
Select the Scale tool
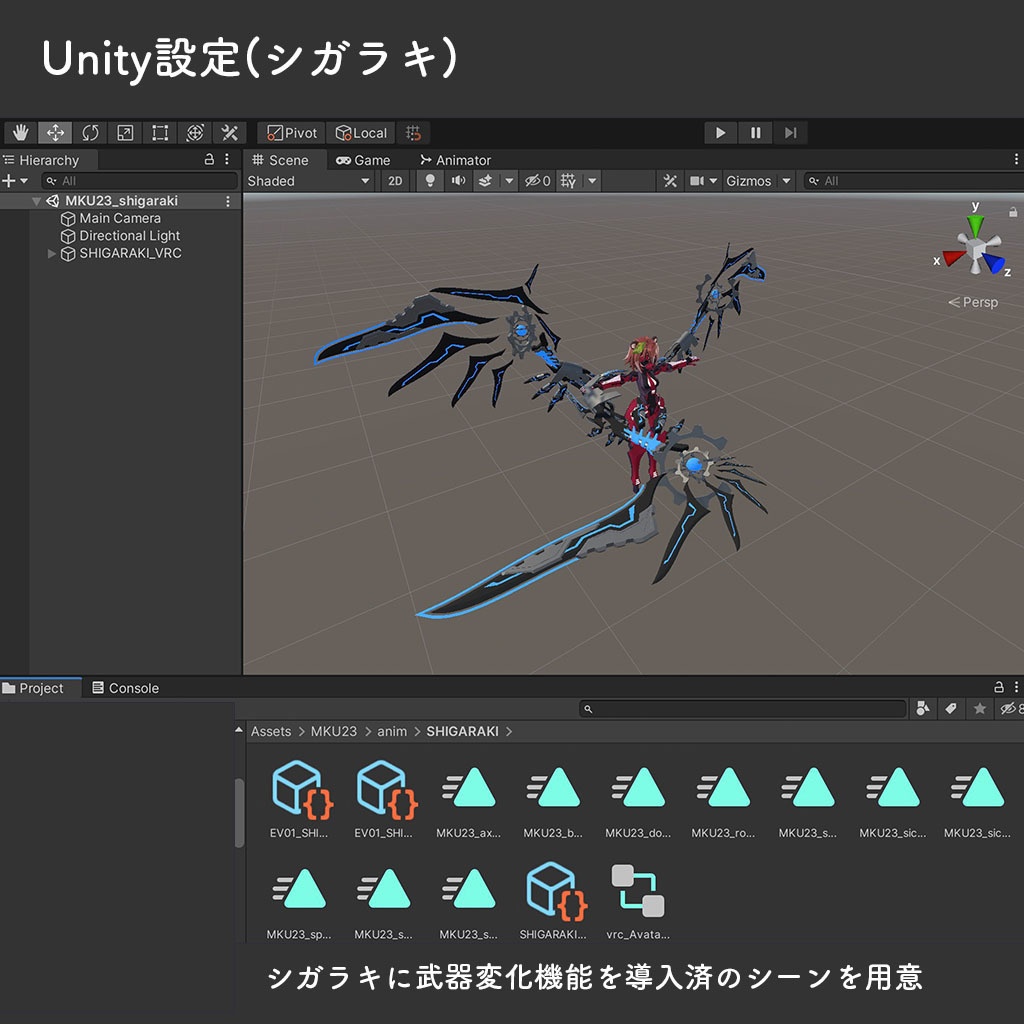[x=125, y=133]
